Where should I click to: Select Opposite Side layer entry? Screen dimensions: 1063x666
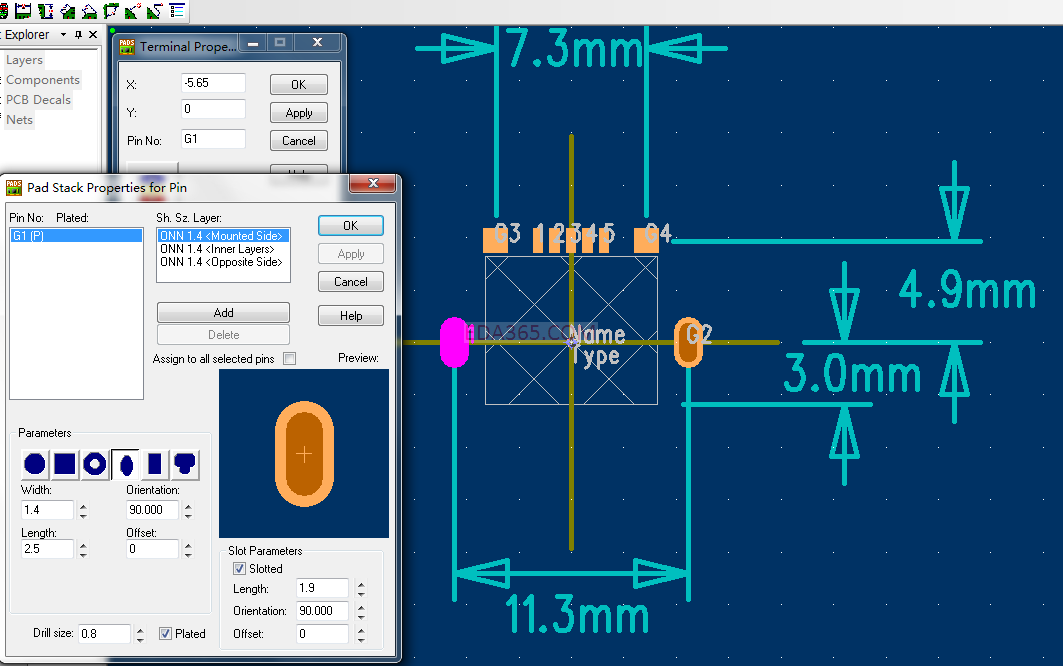click(223, 262)
